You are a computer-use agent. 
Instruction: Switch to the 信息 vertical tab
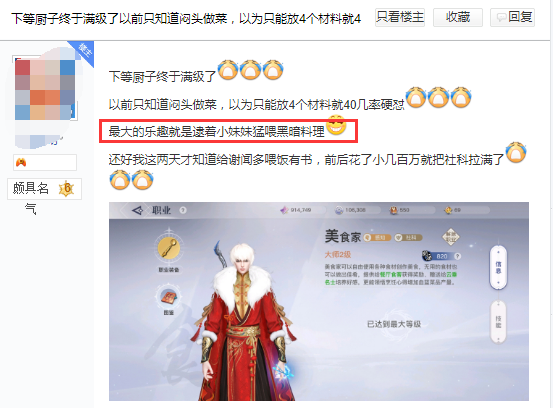pos(498,267)
